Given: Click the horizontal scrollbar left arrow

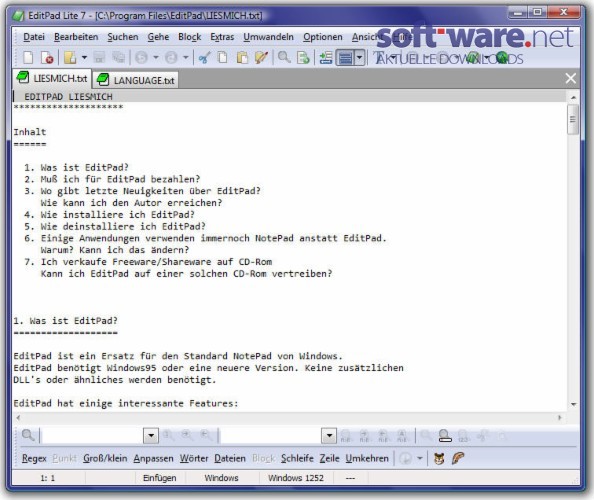Looking at the screenshot, I should click(x=18, y=417).
